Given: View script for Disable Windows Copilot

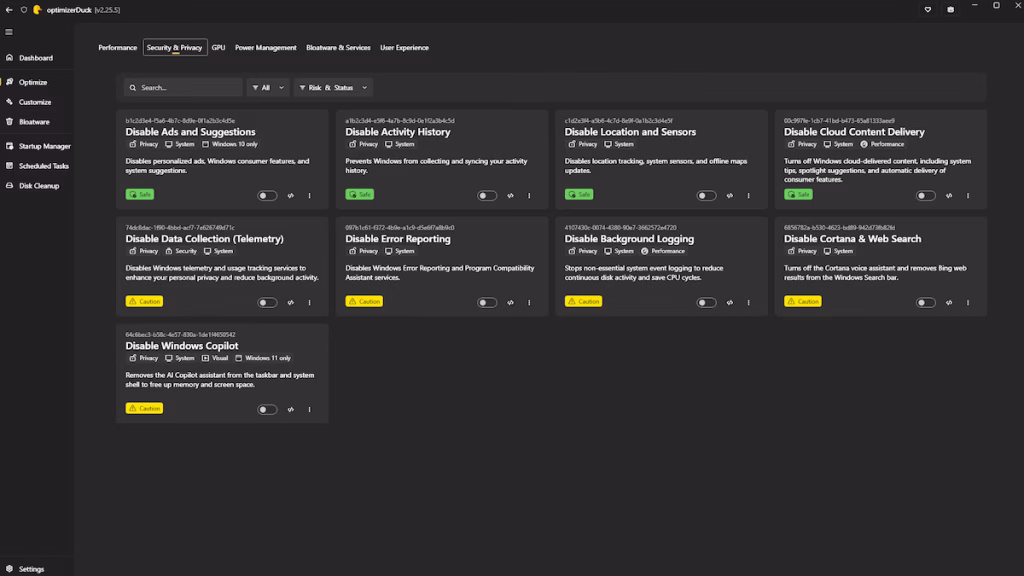Looking at the screenshot, I should (x=291, y=409).
